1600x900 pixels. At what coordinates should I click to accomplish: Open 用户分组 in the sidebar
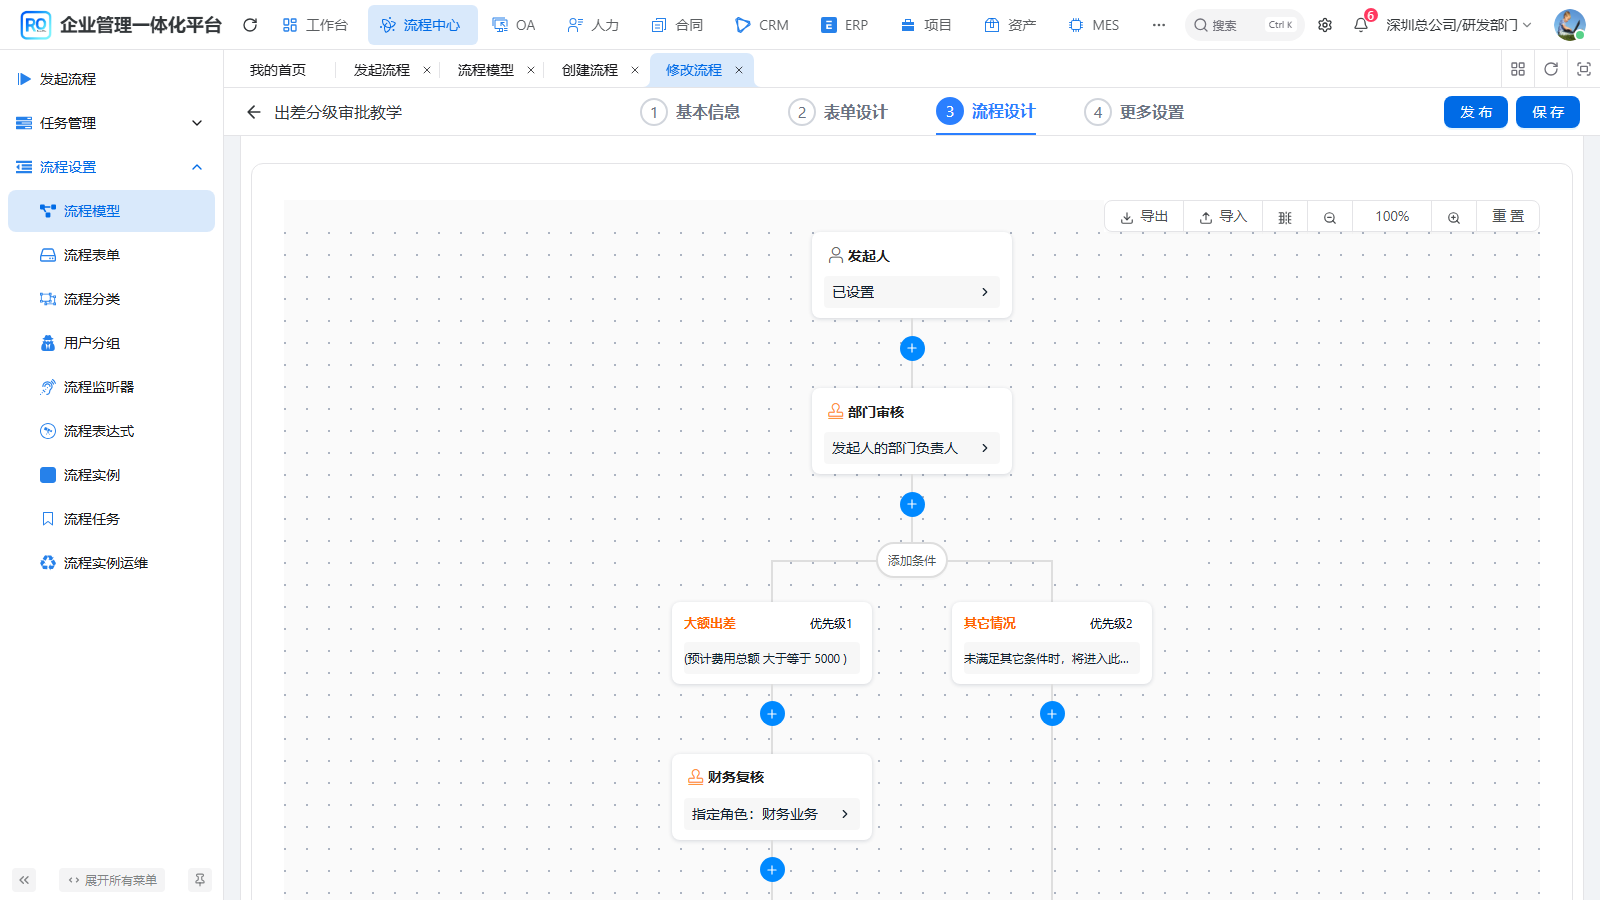click(x=111, y=343)
